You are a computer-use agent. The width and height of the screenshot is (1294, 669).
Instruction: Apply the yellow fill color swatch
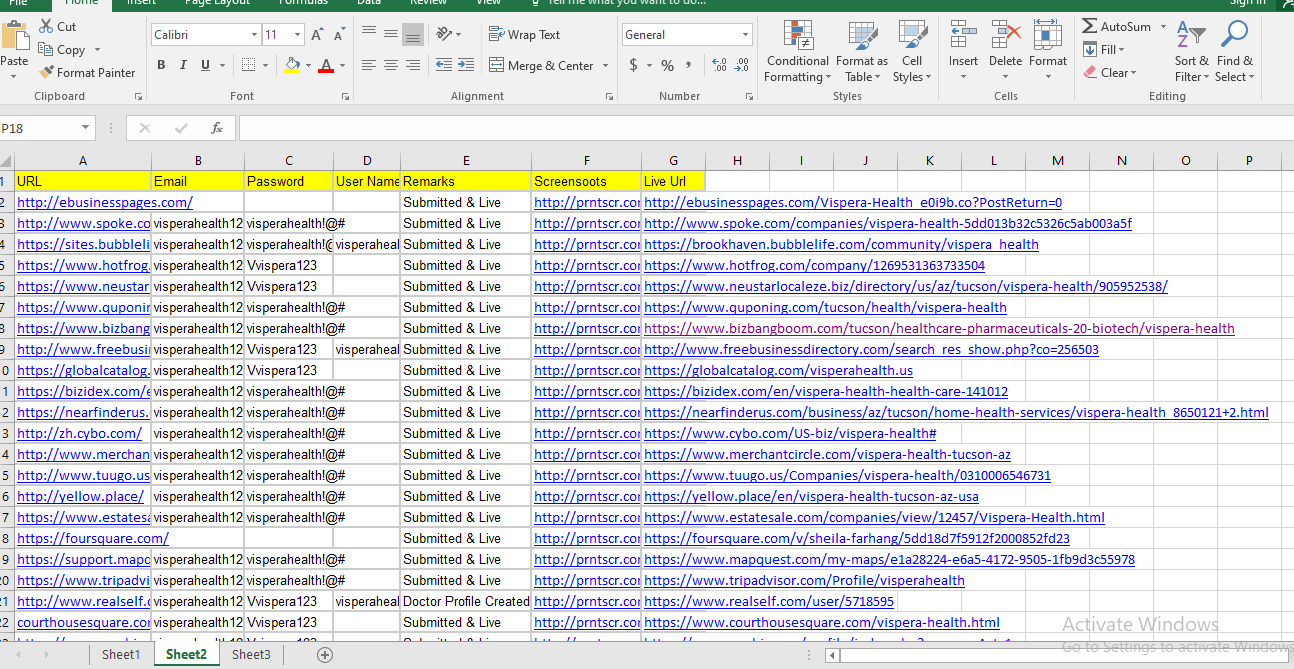point(292,65)
